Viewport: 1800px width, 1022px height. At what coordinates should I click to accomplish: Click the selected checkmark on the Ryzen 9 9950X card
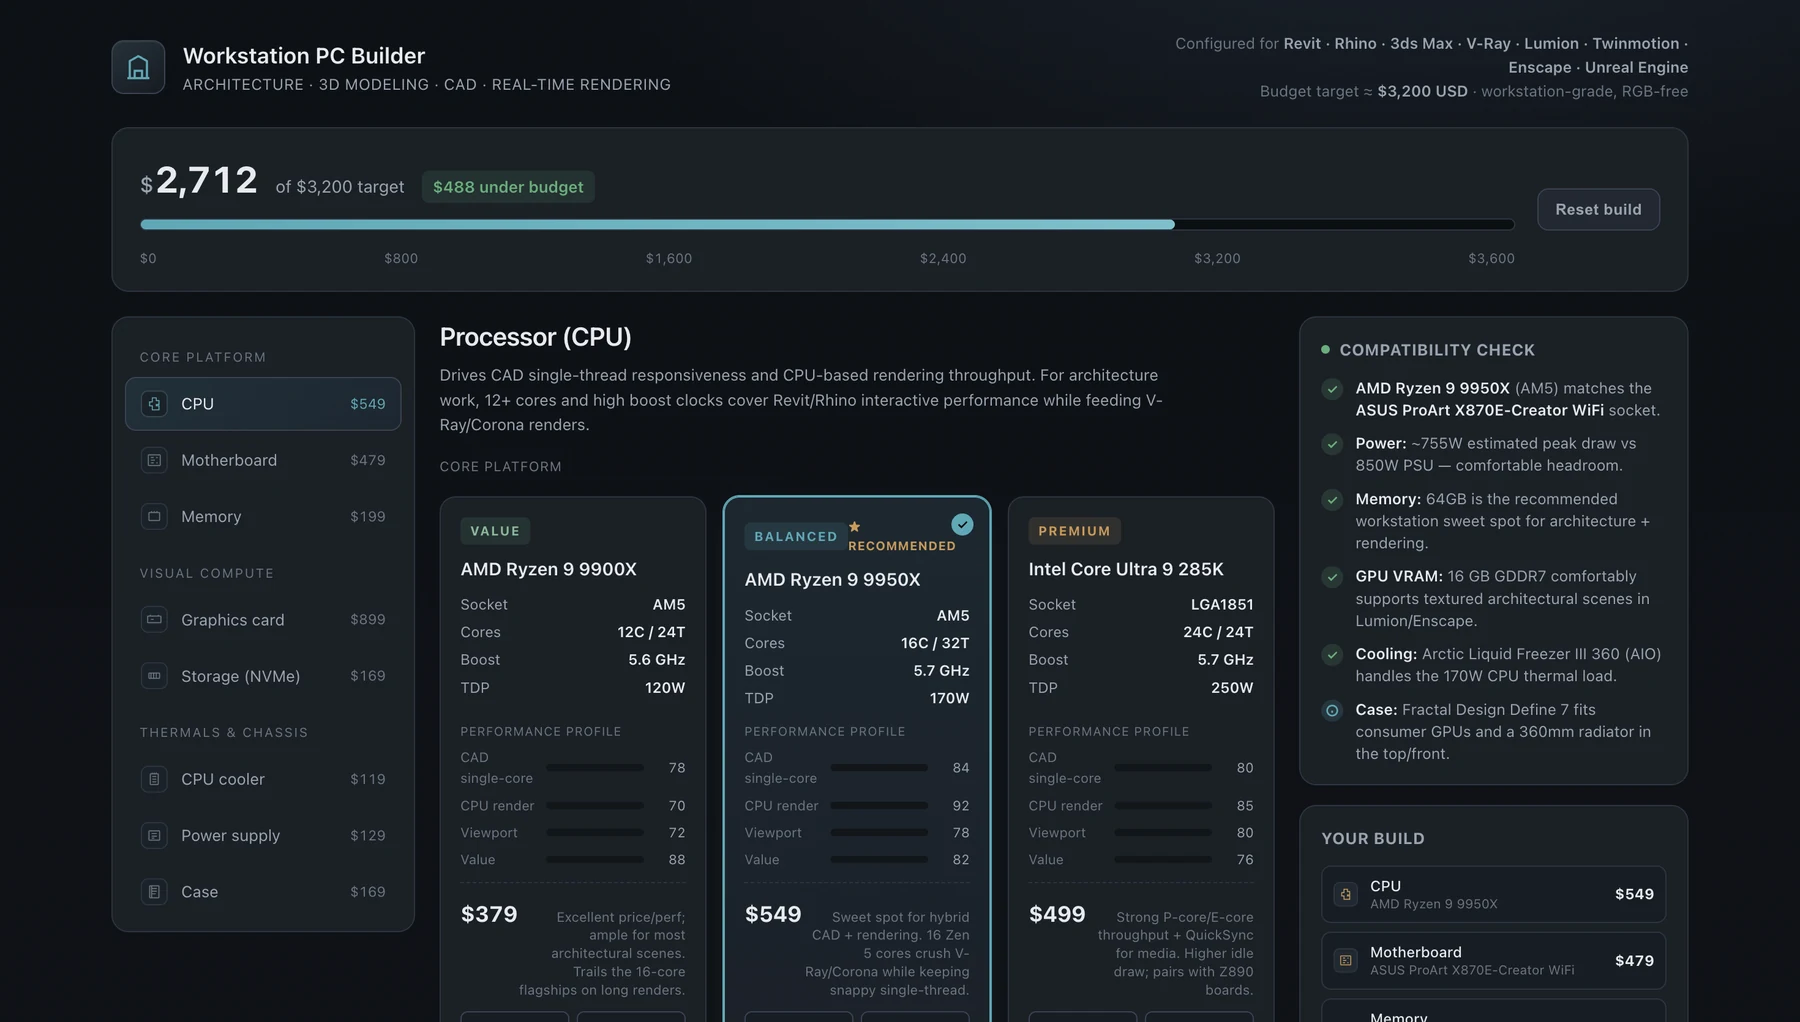(962, 524)
